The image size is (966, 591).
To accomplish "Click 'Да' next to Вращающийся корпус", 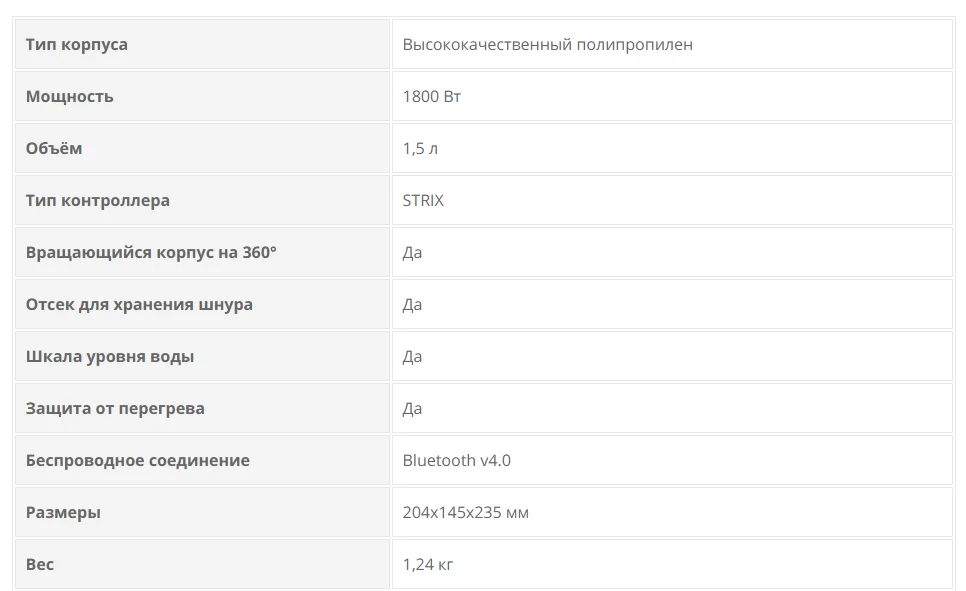I will [x=412, y=252].
